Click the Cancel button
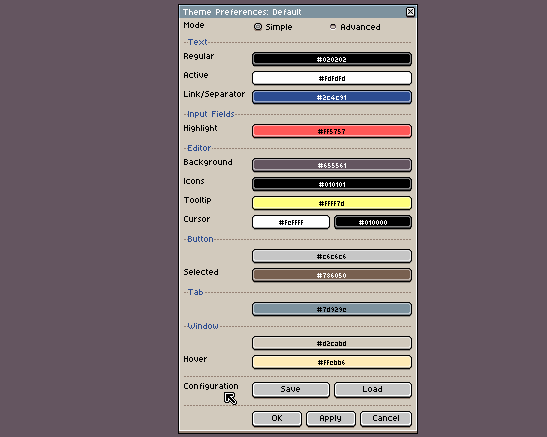This screenshot has height=437, width=547. 386,419
